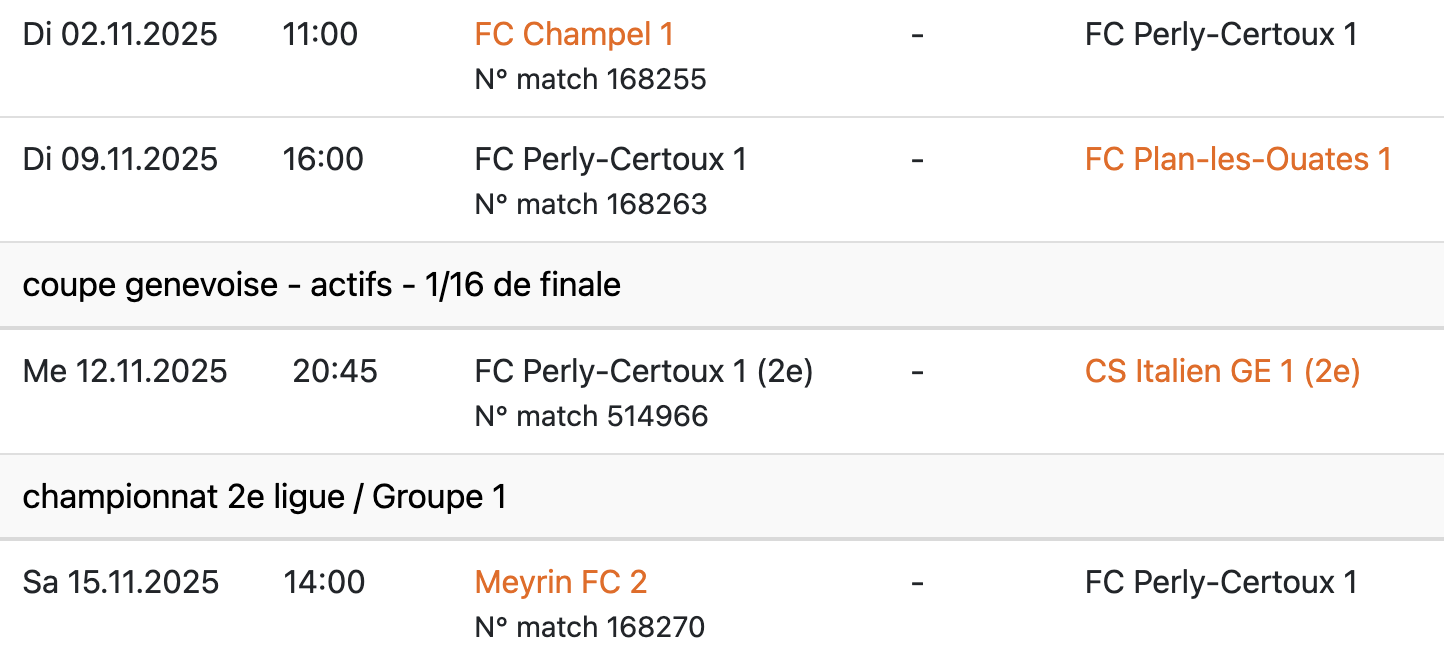The image size is (1444, 658).
Task: Select match number 514966
Action: (591, 416)
